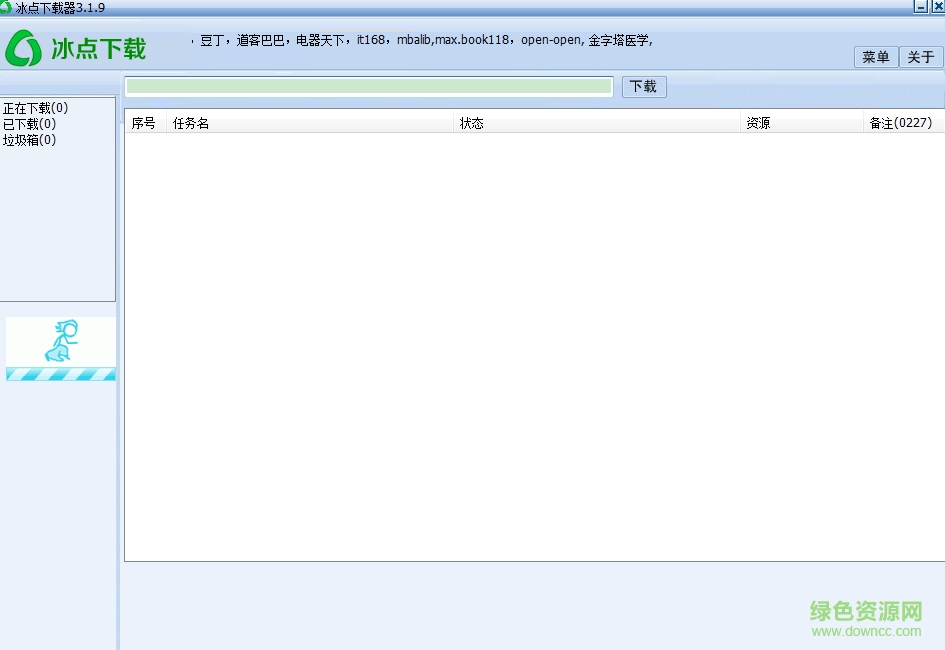Click the 状态 status column header
Image resolution: width=945 pixels, height=650 pixels.
click(x=471, y=123)
